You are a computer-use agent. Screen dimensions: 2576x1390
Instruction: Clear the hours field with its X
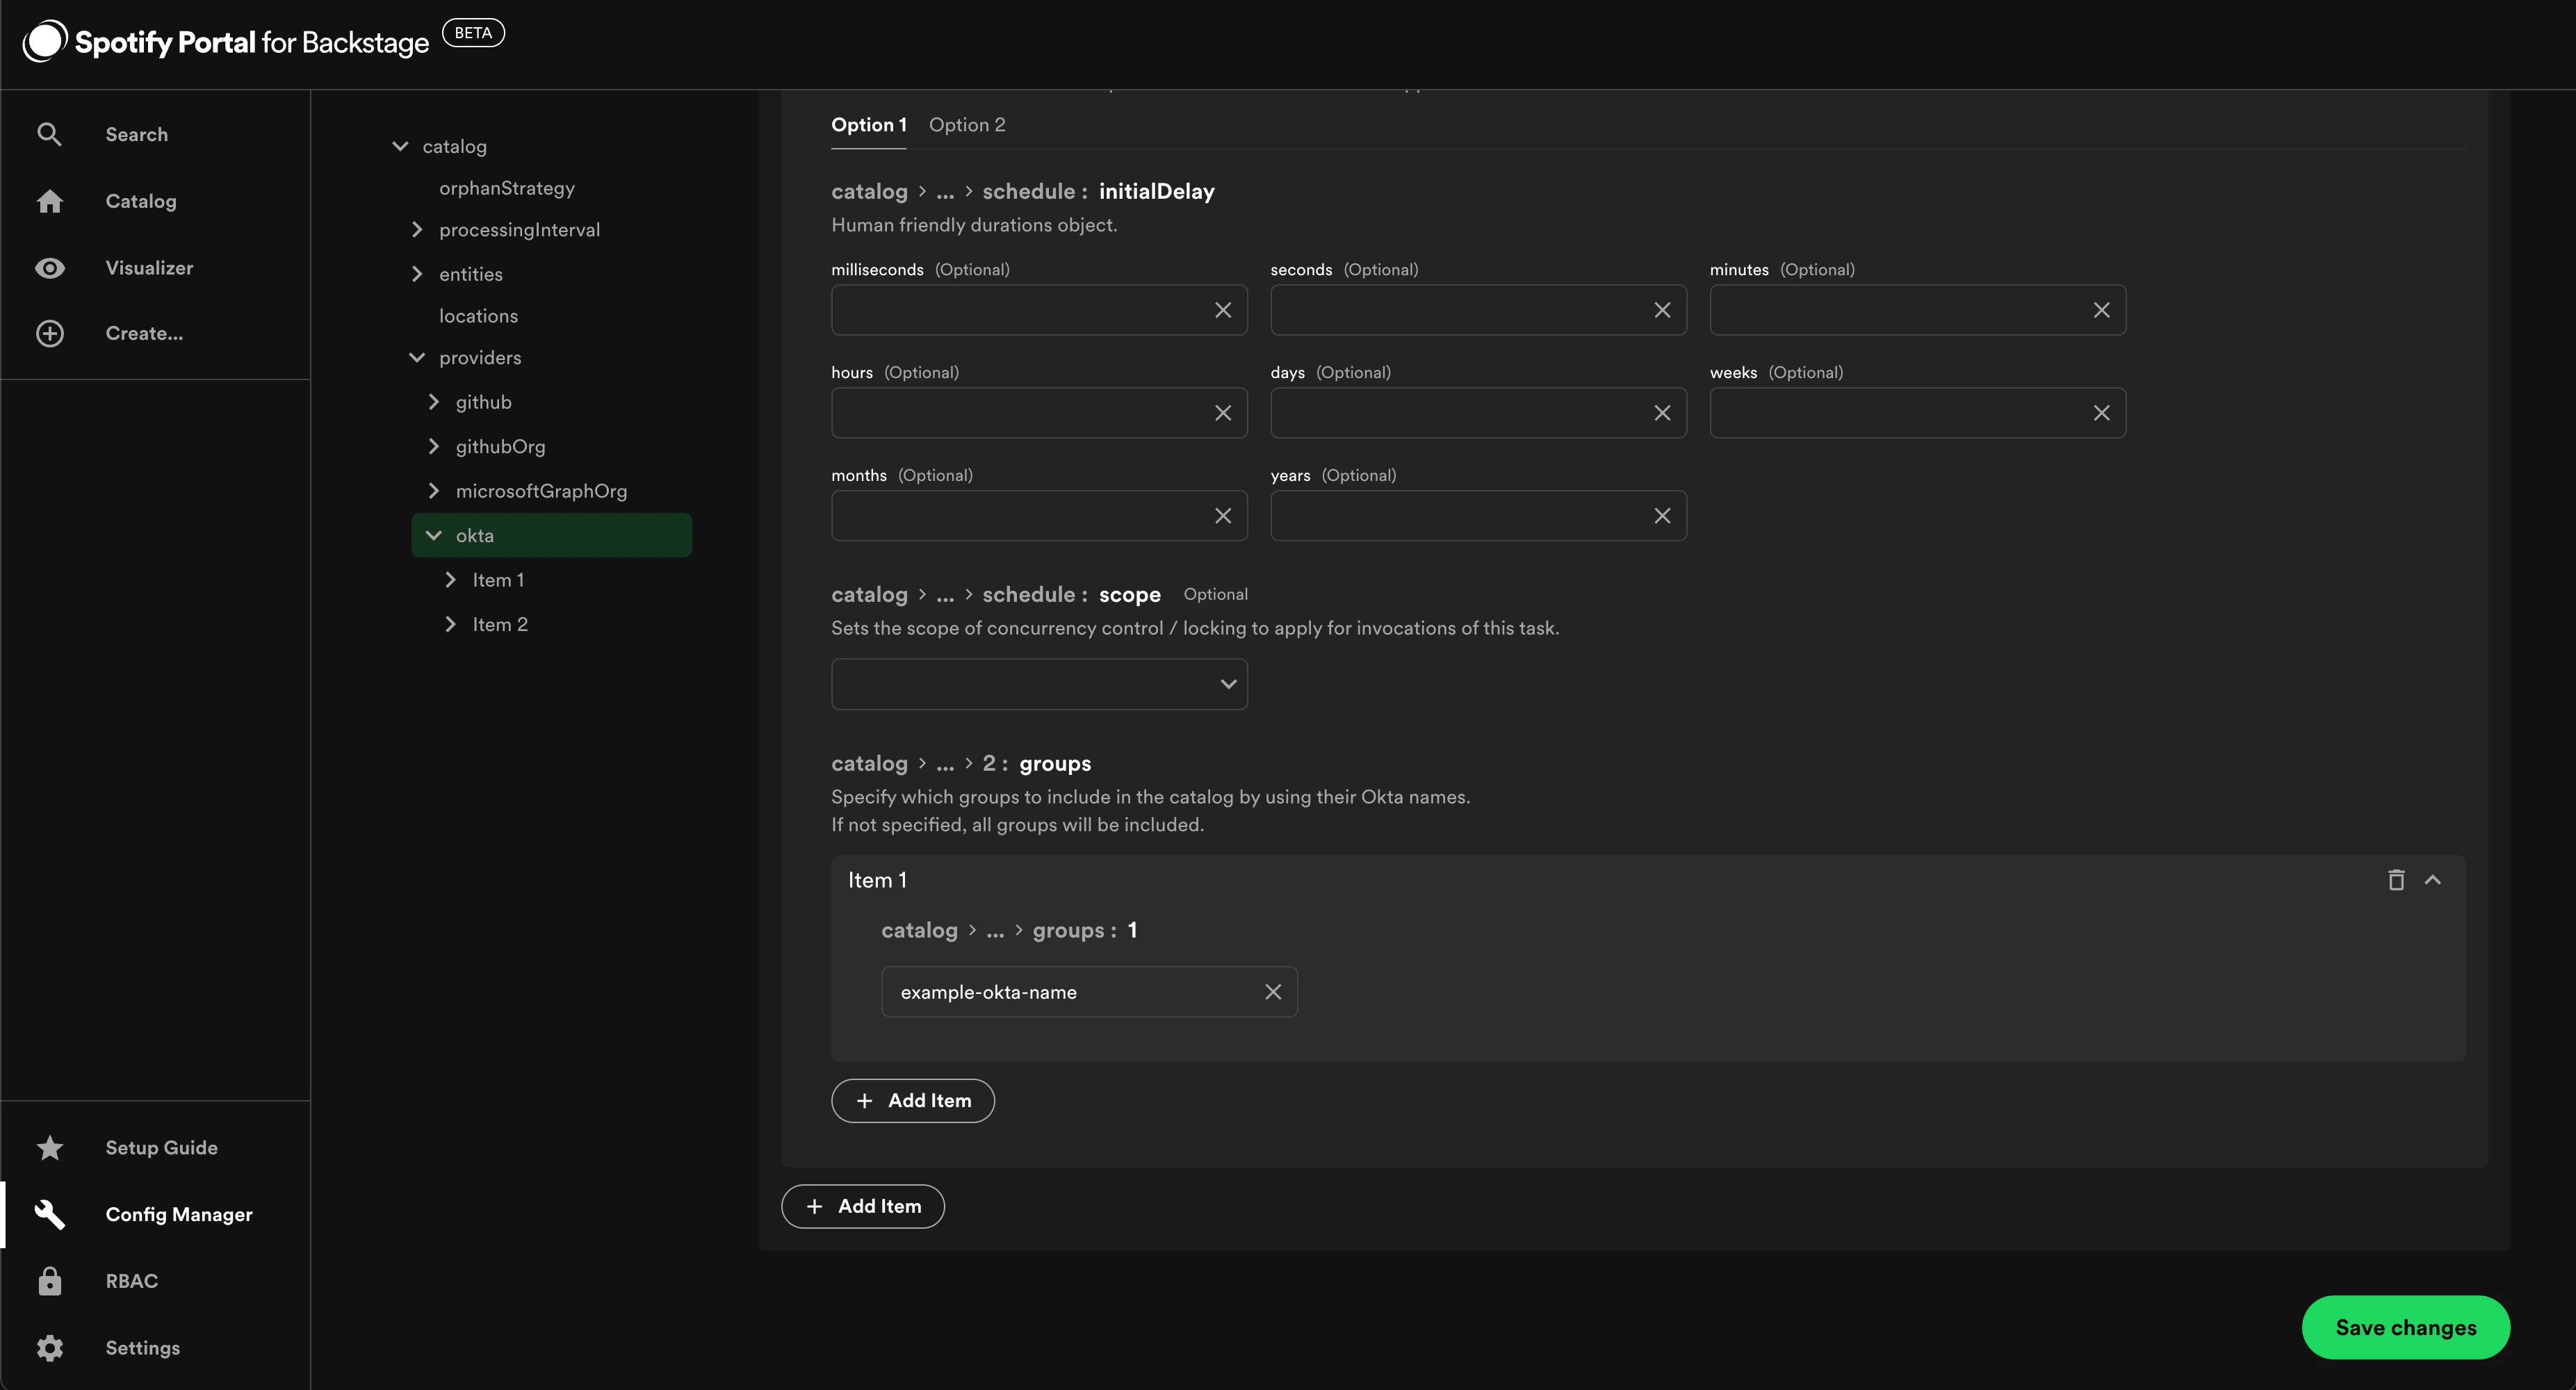click(x=1222, y=413)
